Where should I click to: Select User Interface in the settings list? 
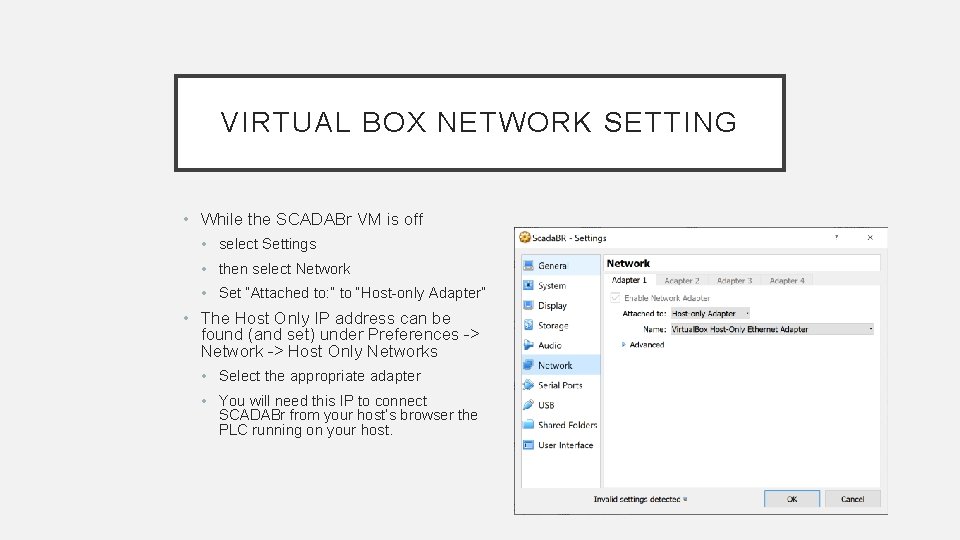(561, 445)
